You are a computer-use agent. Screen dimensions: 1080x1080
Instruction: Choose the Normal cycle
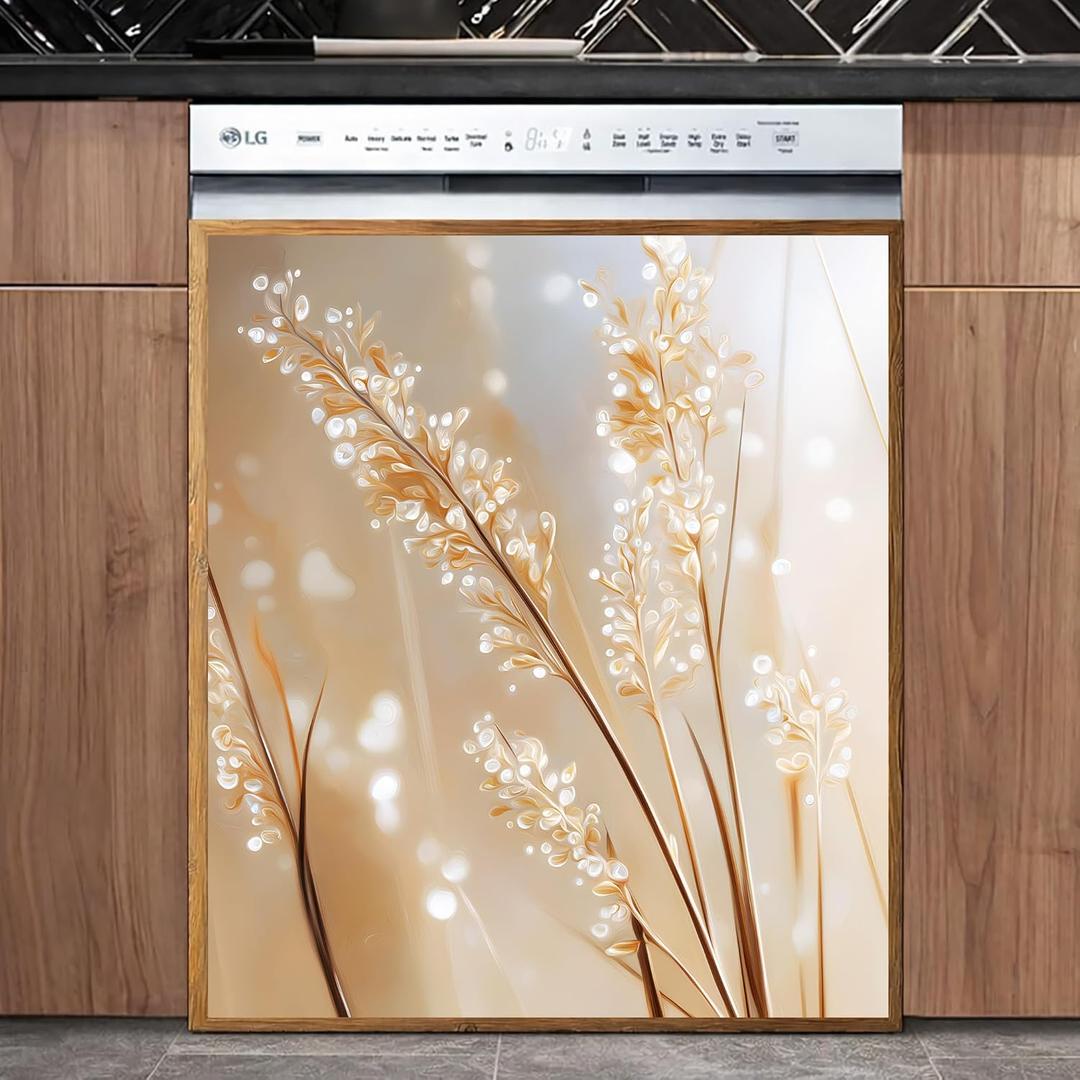[427, 139]
